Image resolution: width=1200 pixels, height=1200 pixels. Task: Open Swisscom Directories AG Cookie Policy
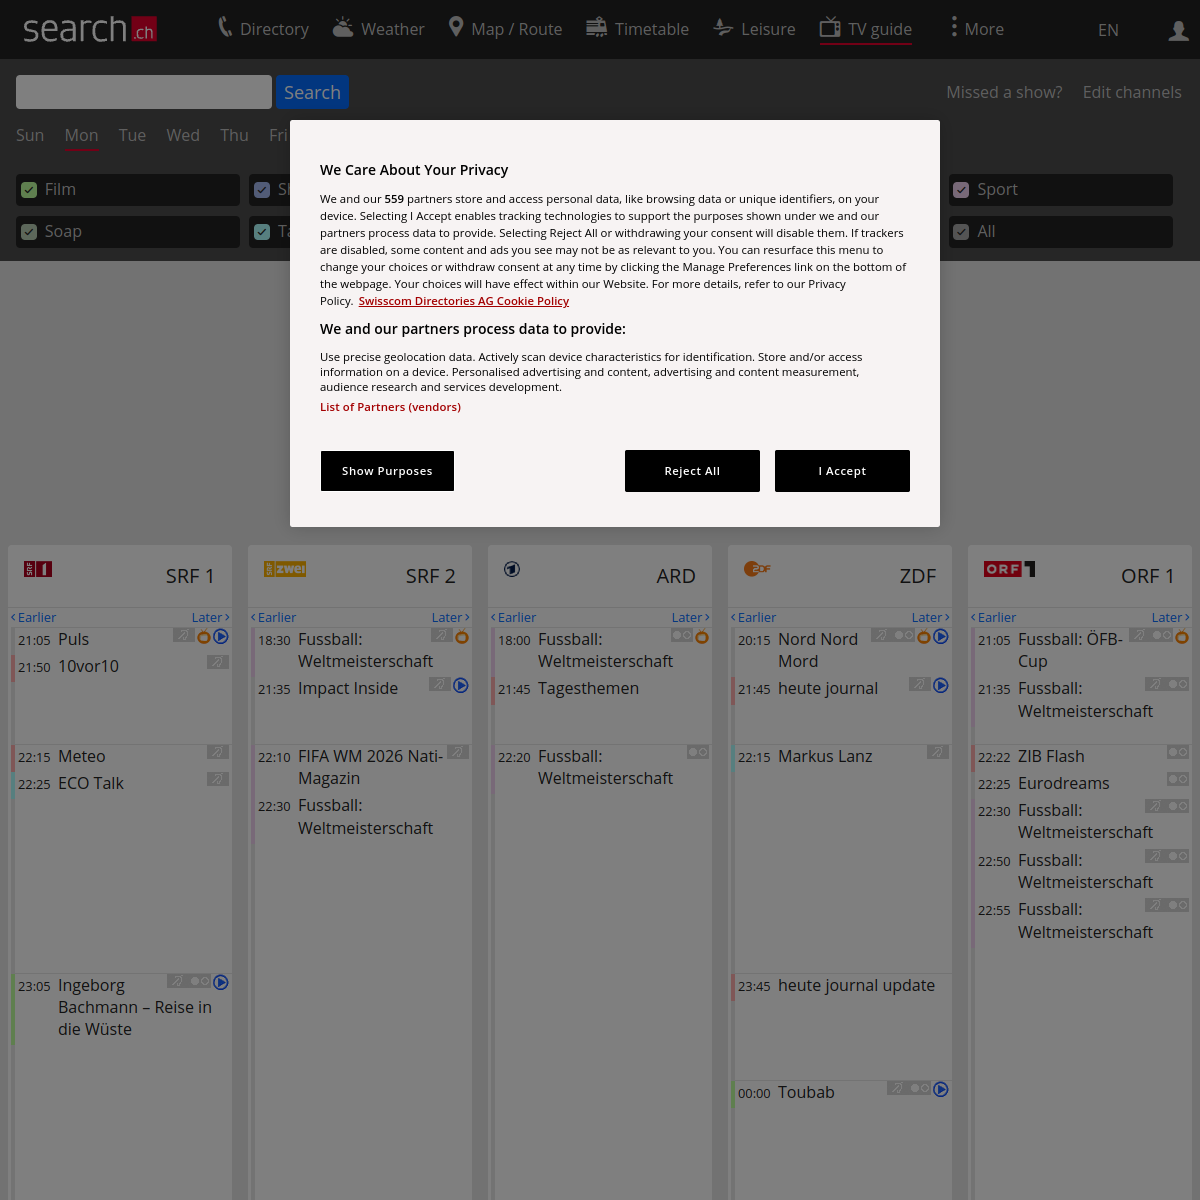464,301
